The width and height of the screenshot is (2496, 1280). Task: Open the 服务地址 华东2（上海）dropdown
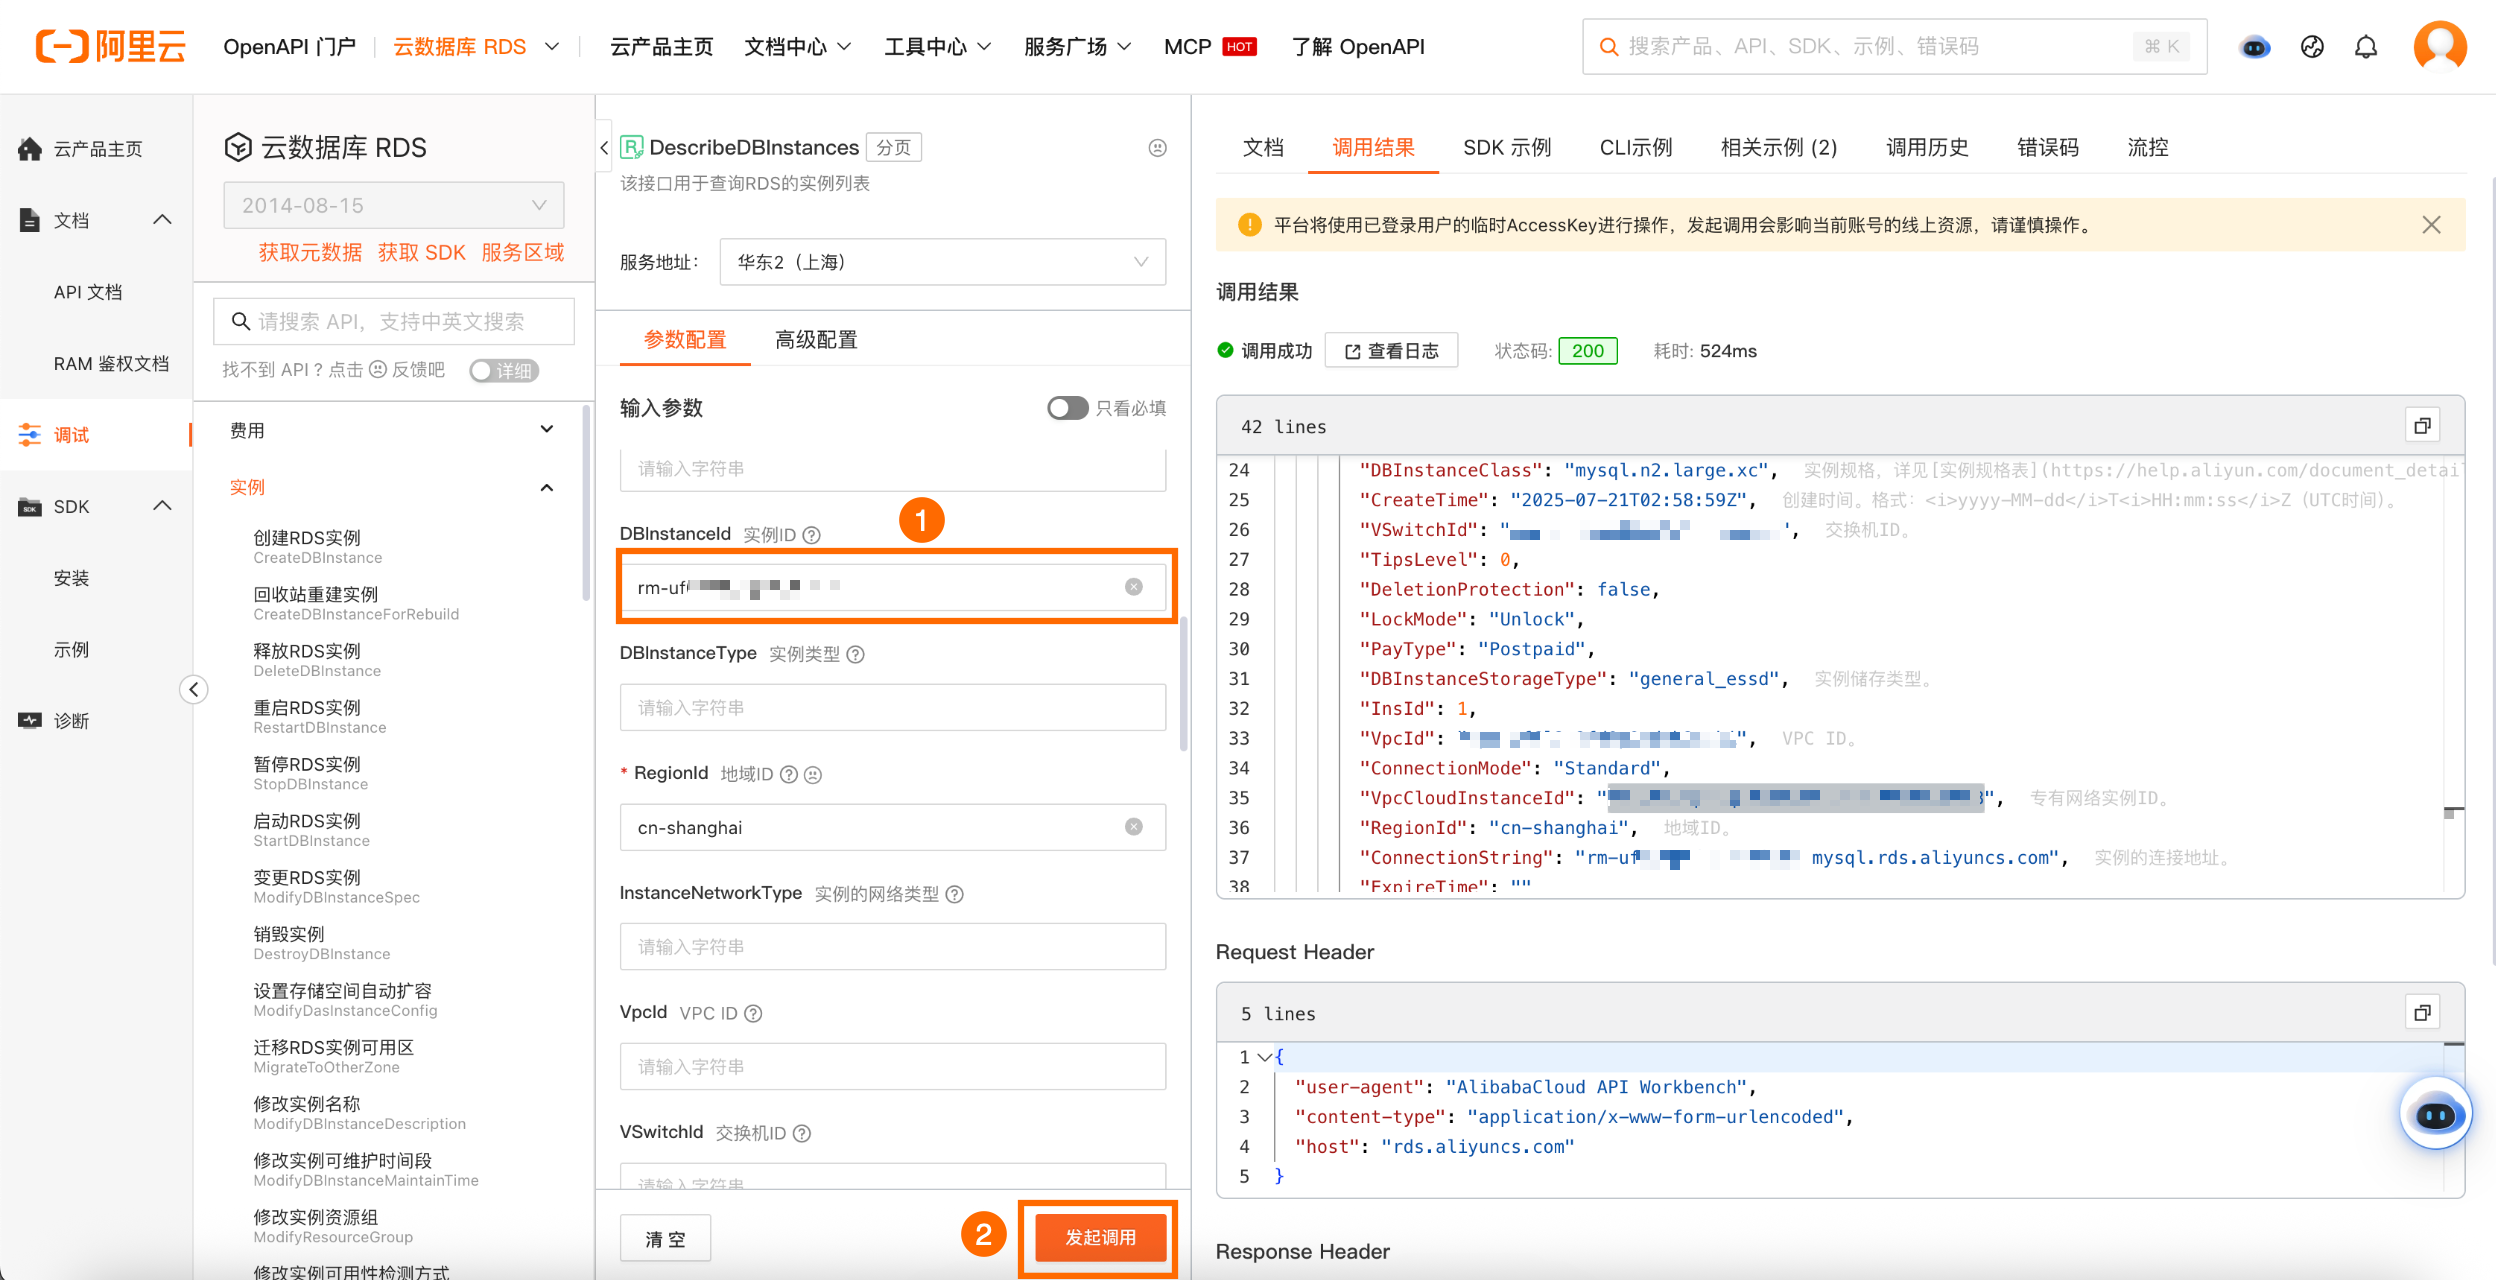tap(942, 262)
